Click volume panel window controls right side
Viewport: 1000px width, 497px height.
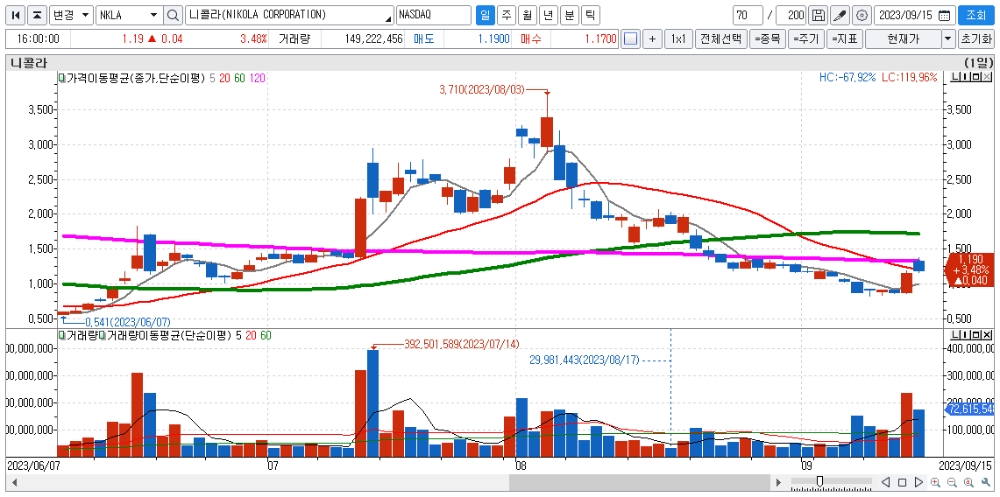click(x=971, y=335)
